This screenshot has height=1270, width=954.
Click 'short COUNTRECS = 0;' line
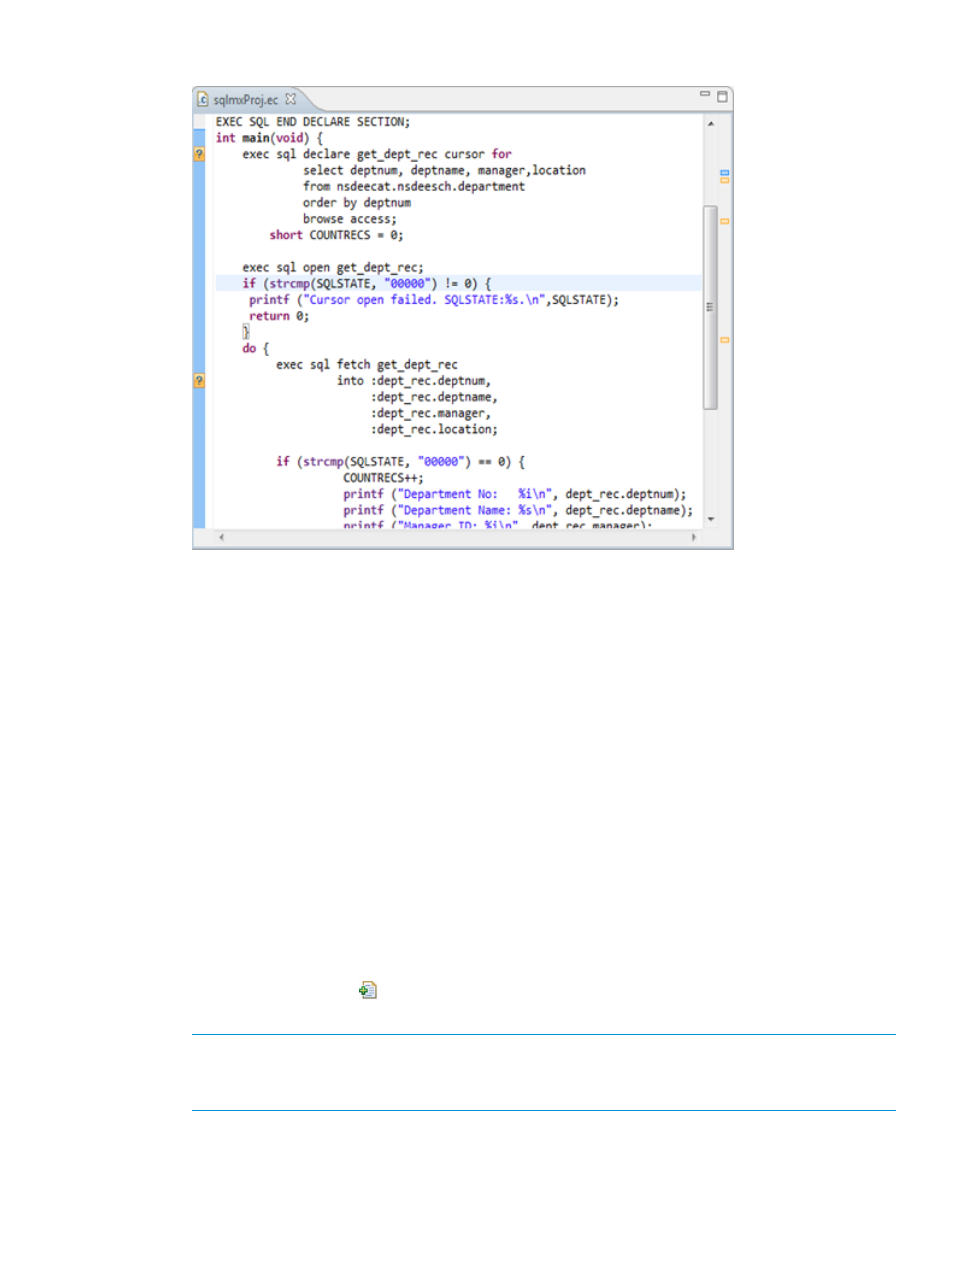[337, 235]
